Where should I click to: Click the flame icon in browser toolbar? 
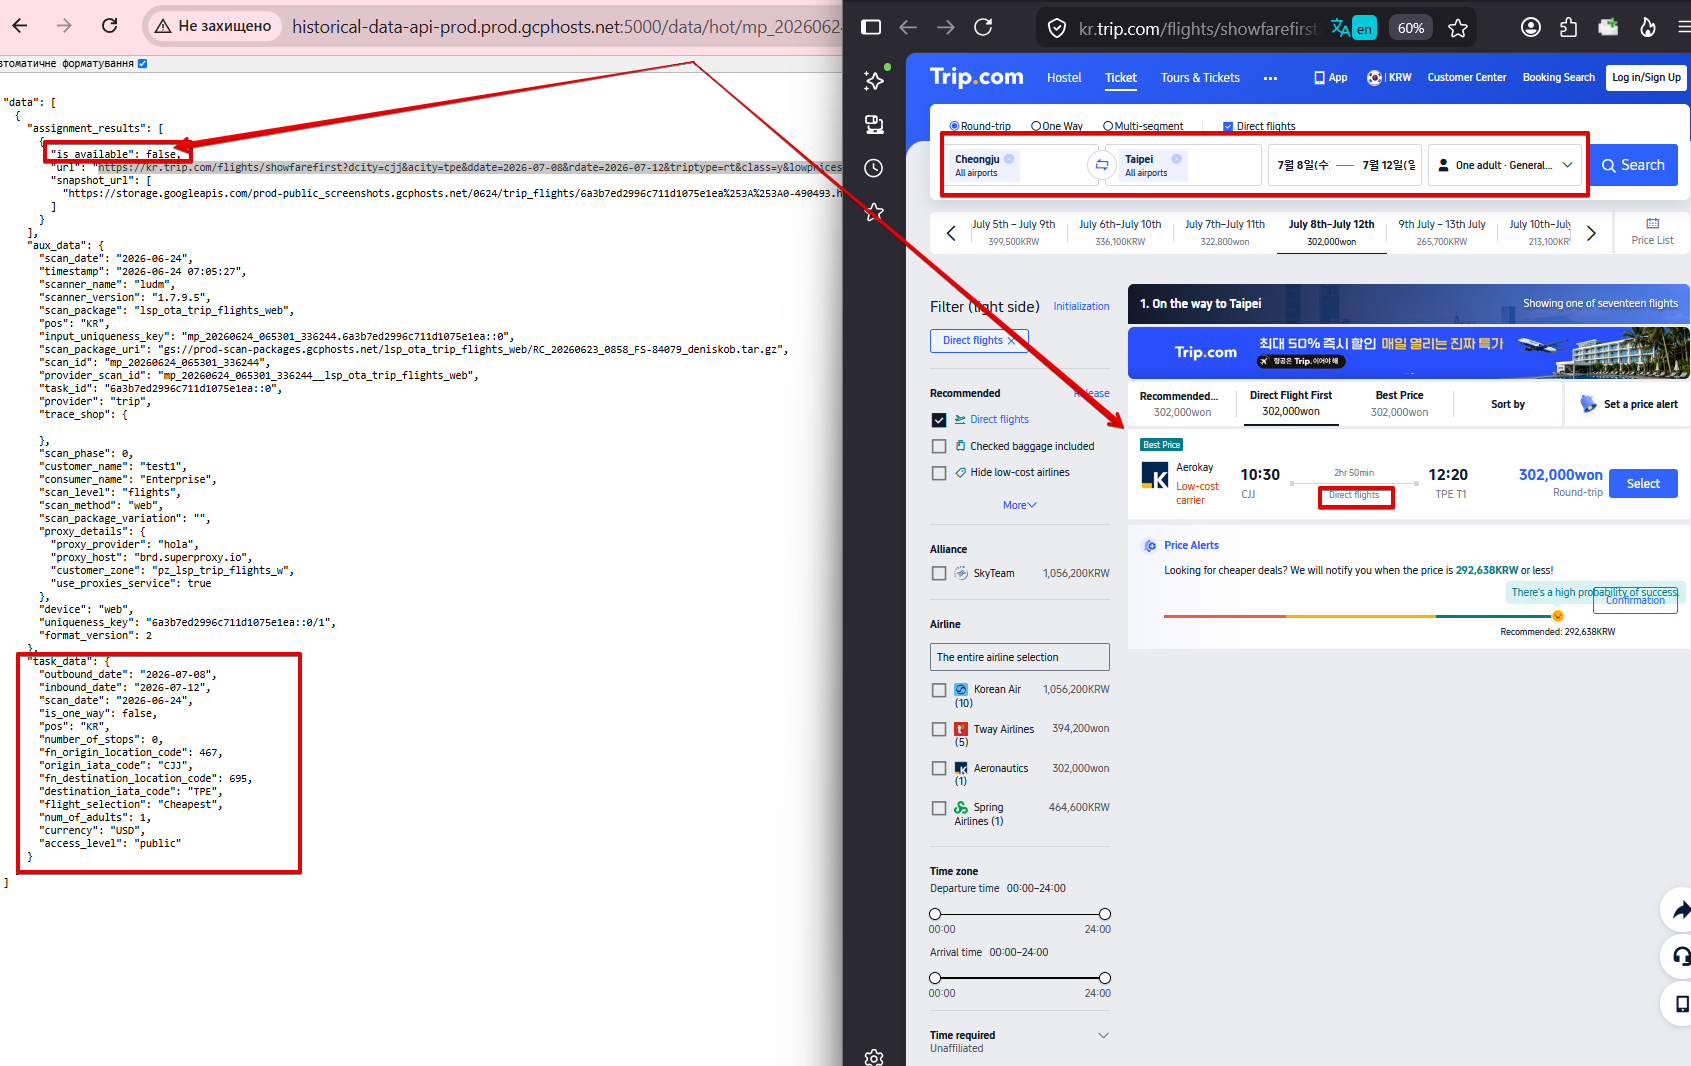[1648, 28]
